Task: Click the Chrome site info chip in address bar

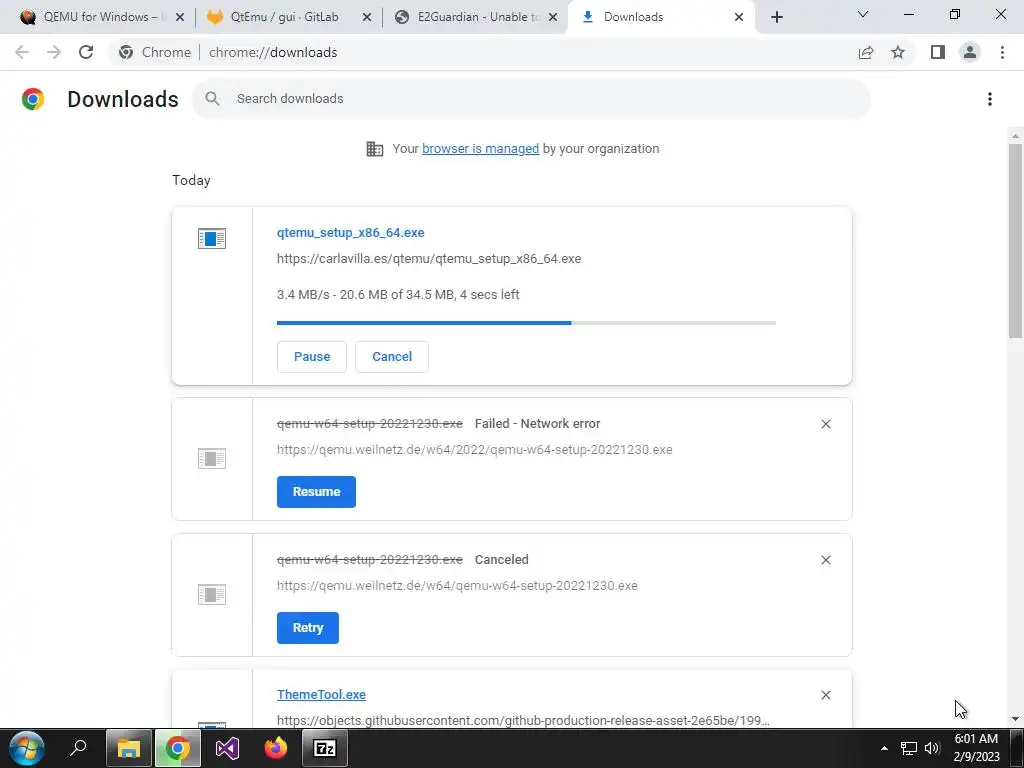Action: [156, 52]
